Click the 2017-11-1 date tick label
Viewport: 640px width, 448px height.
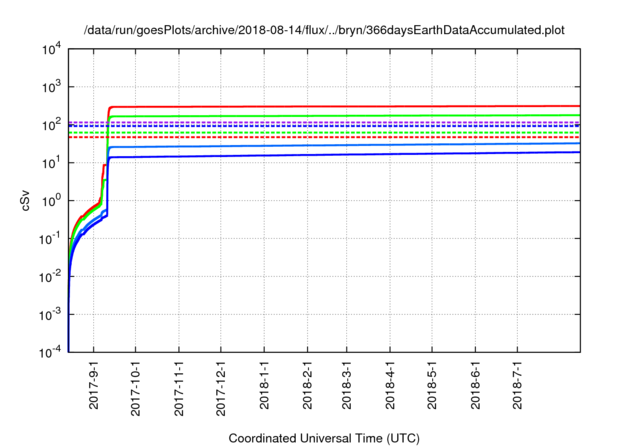[179, 388]
